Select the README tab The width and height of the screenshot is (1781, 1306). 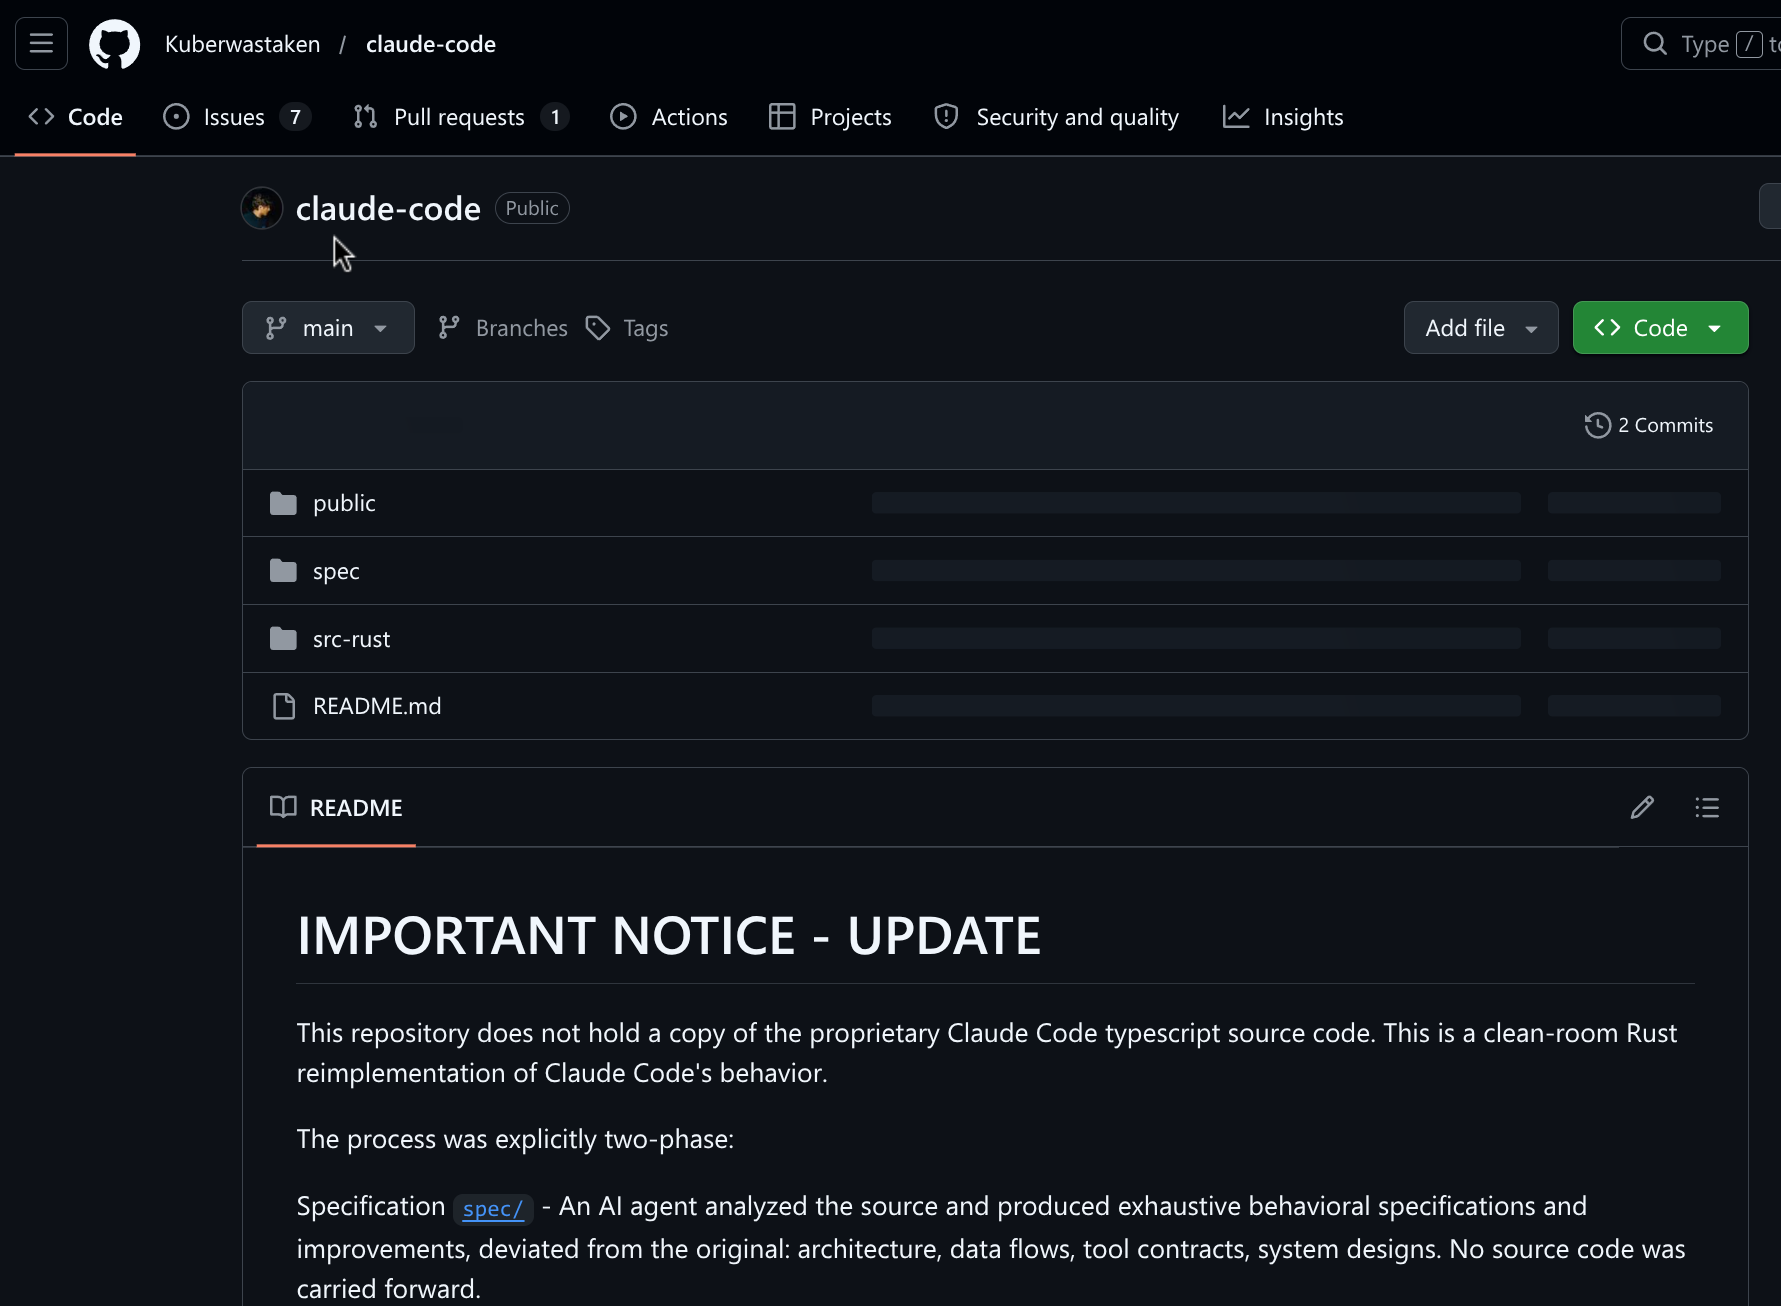pos(336,808)
